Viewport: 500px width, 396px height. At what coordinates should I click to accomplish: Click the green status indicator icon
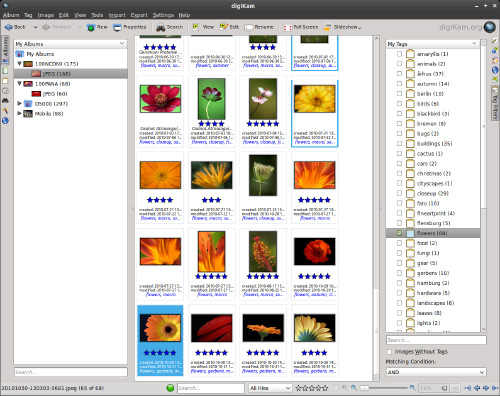(170, 388)
